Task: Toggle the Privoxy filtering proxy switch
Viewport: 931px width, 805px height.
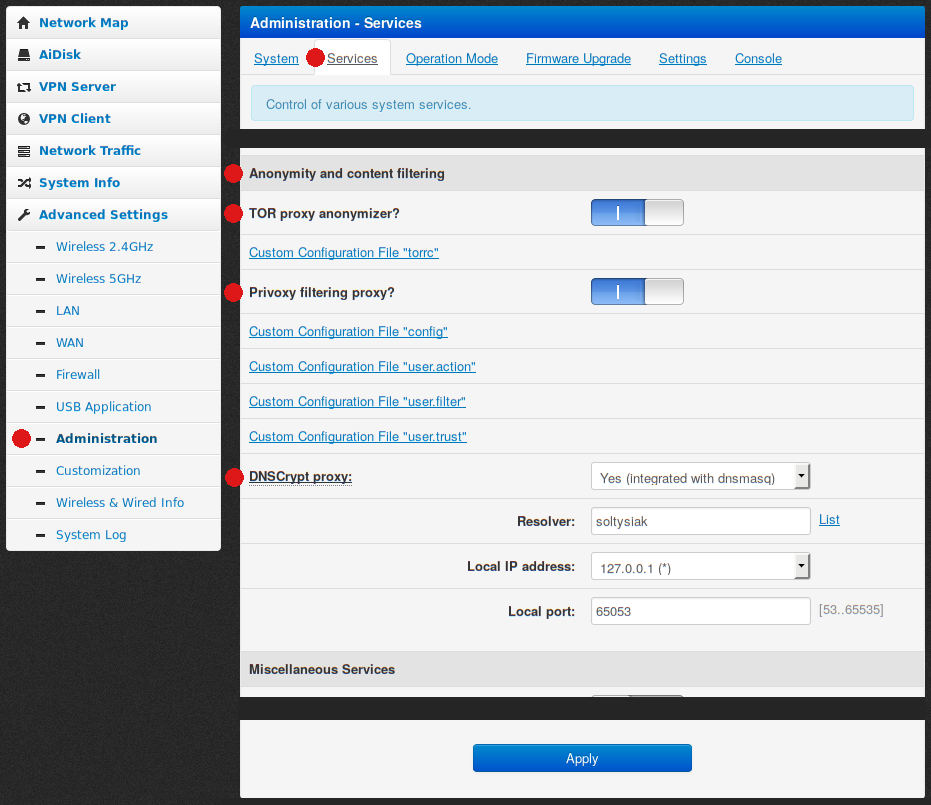Action: pos(637,291)
